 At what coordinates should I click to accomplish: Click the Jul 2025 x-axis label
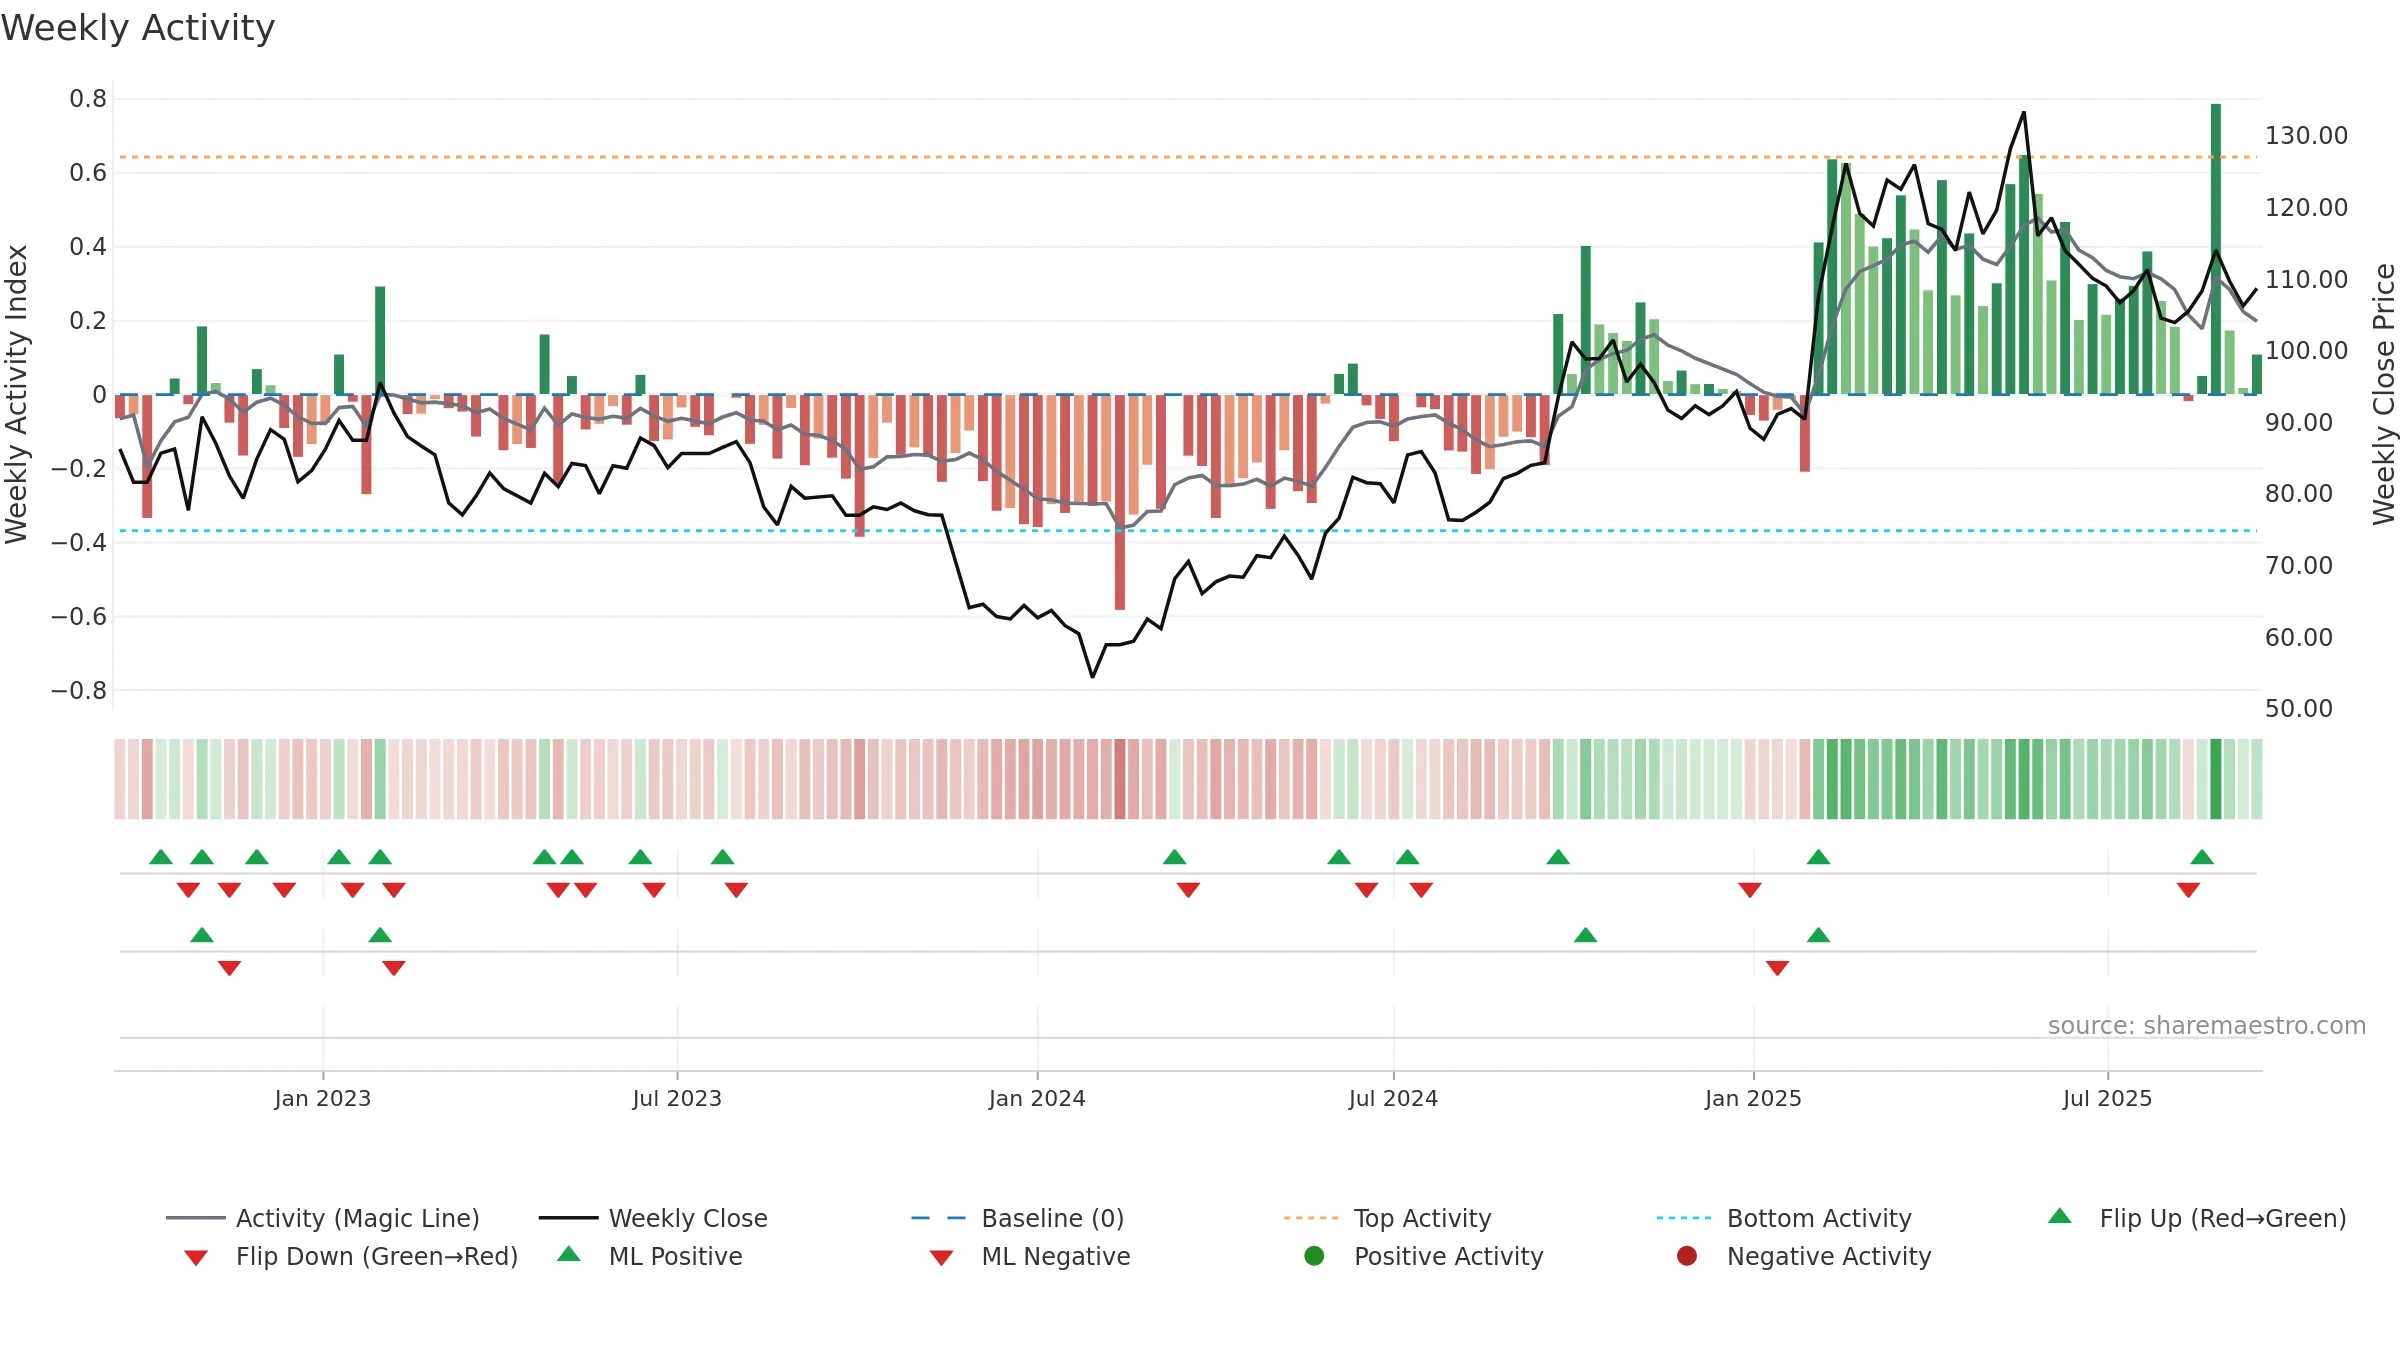click(x=2107, y=1098)
